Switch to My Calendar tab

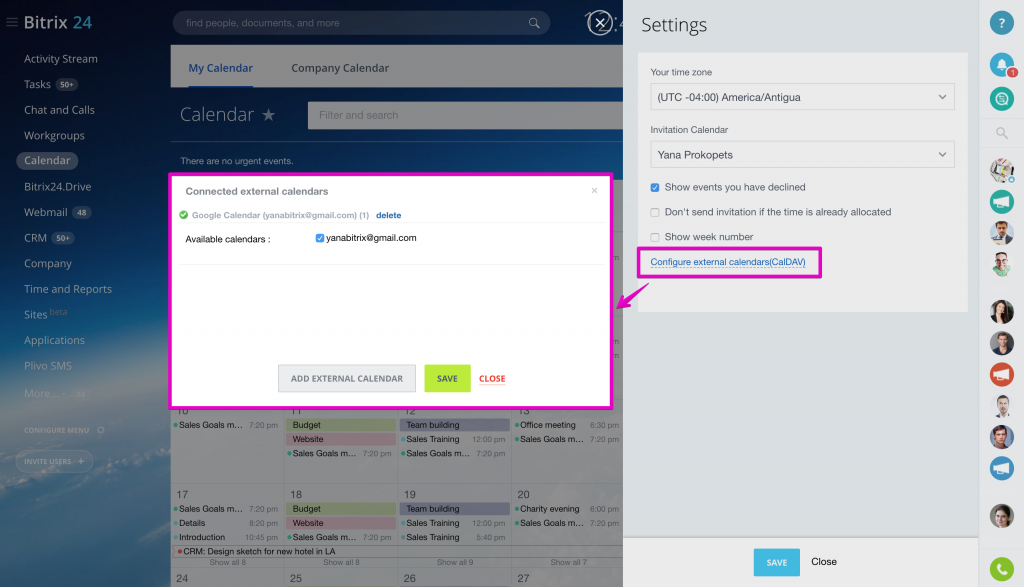(x=220, y=68)
